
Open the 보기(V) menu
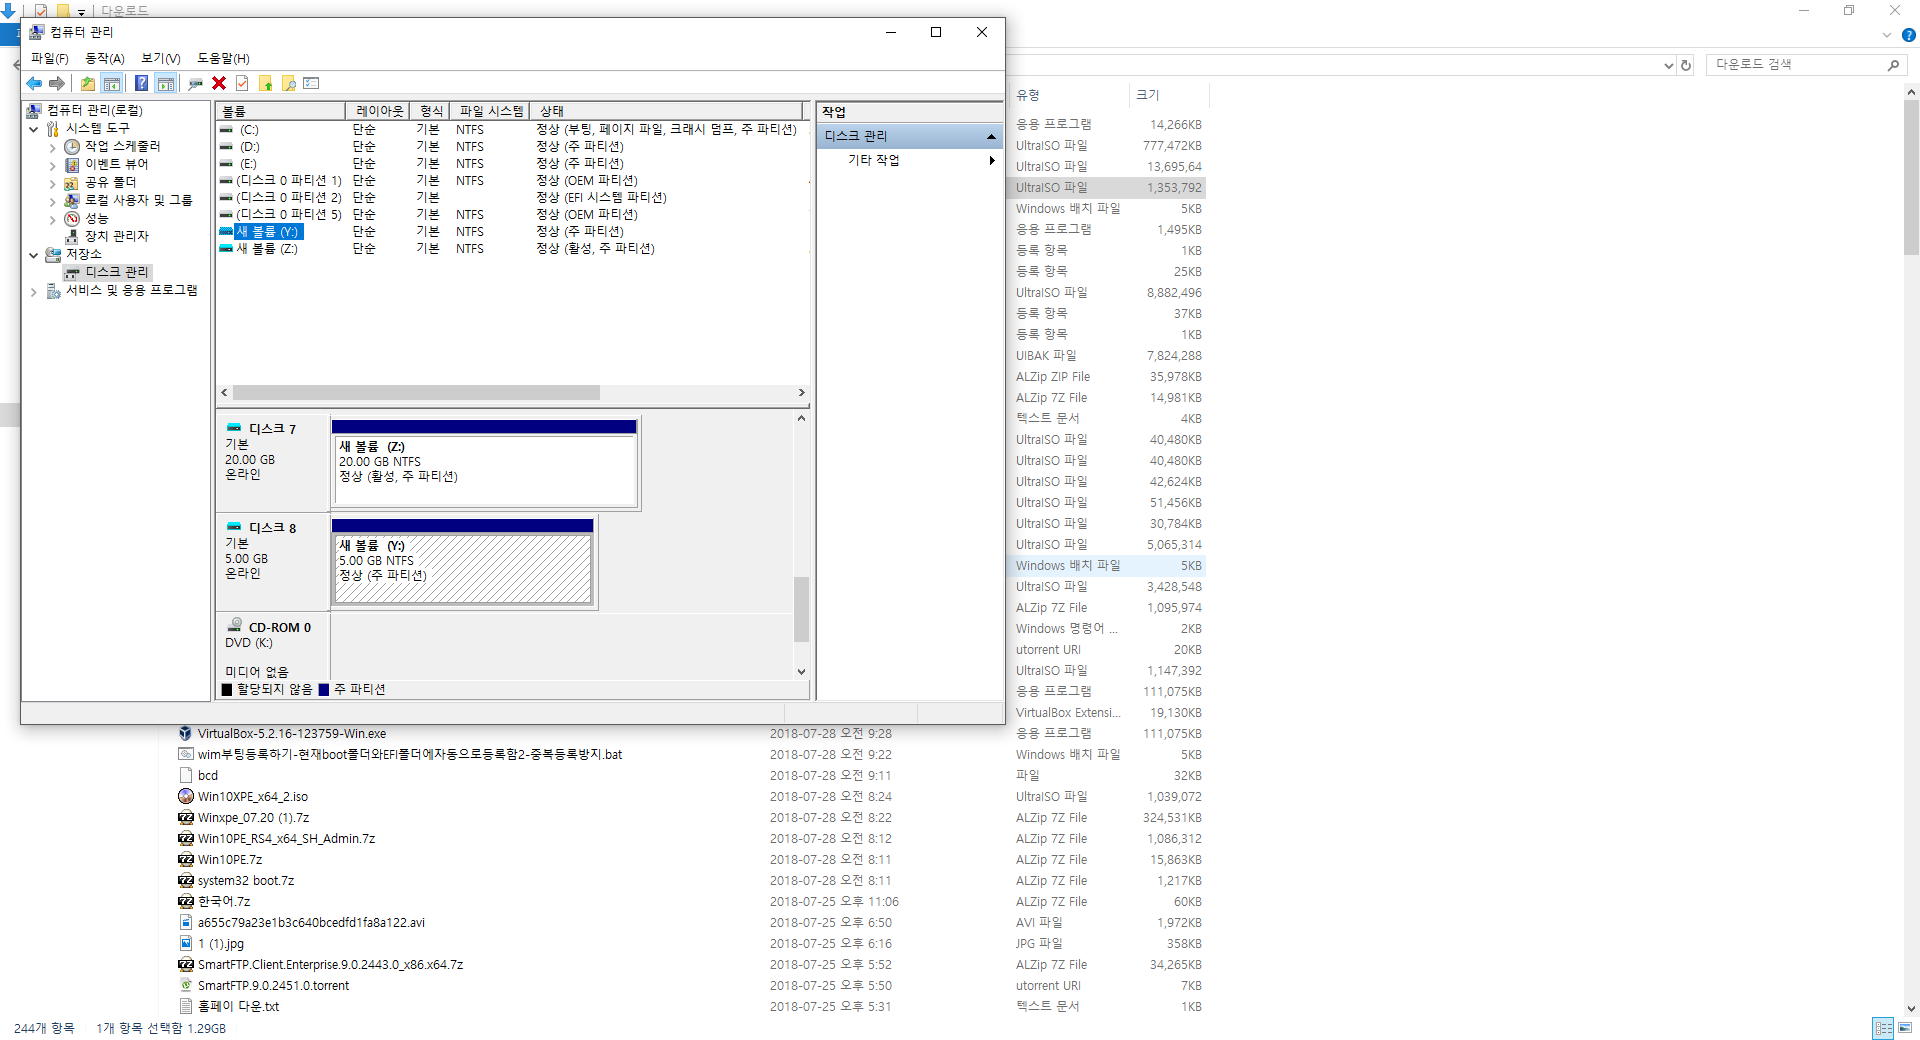point(161,59)
